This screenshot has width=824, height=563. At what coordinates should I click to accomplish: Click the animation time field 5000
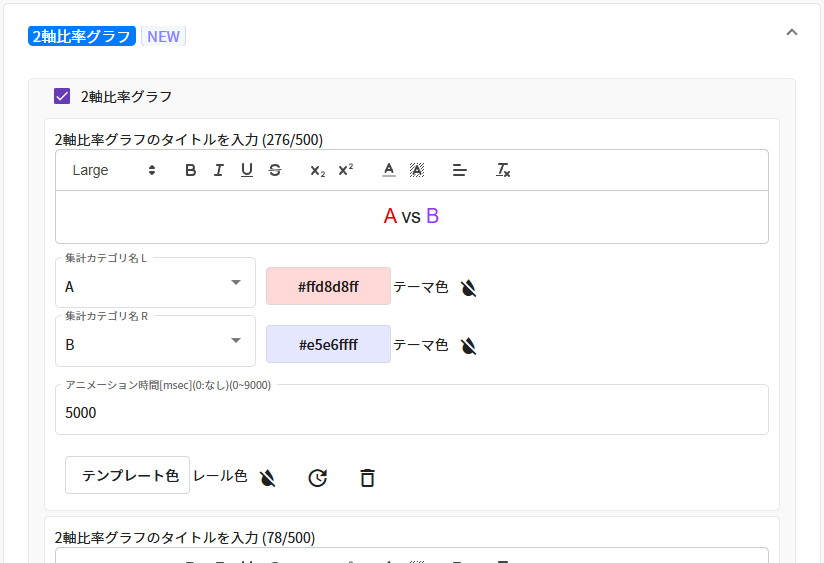[411, 410]
